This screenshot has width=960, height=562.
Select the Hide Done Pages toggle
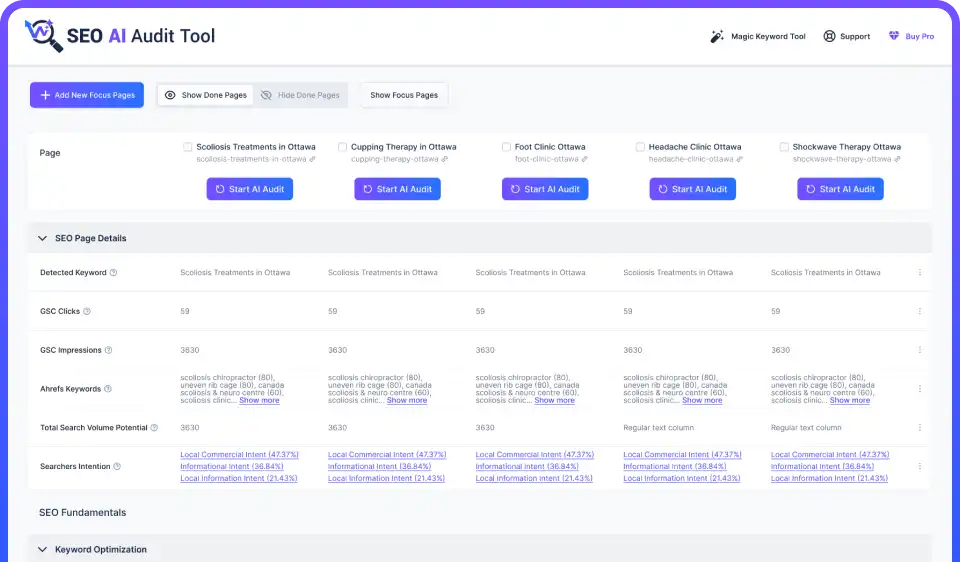pyautogui.click(x=300, y=95)
